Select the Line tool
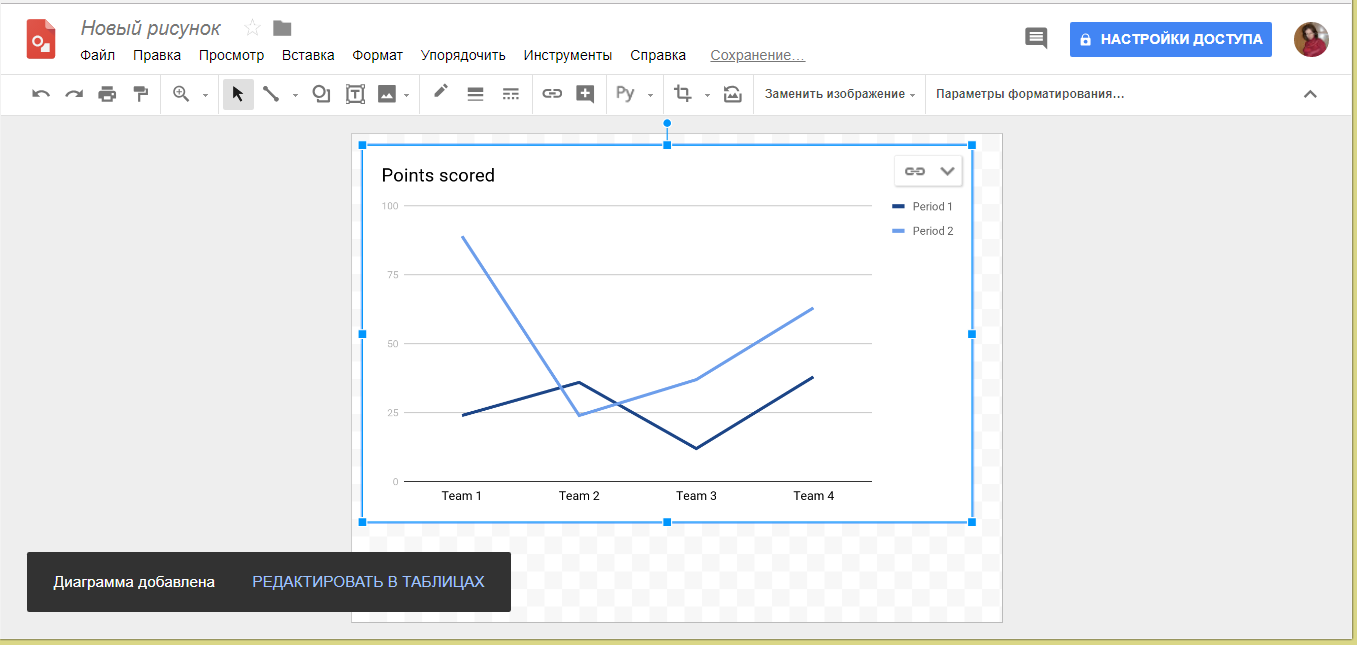The width and height of the screenshot is (1357, 645). [x=271, y=94]
